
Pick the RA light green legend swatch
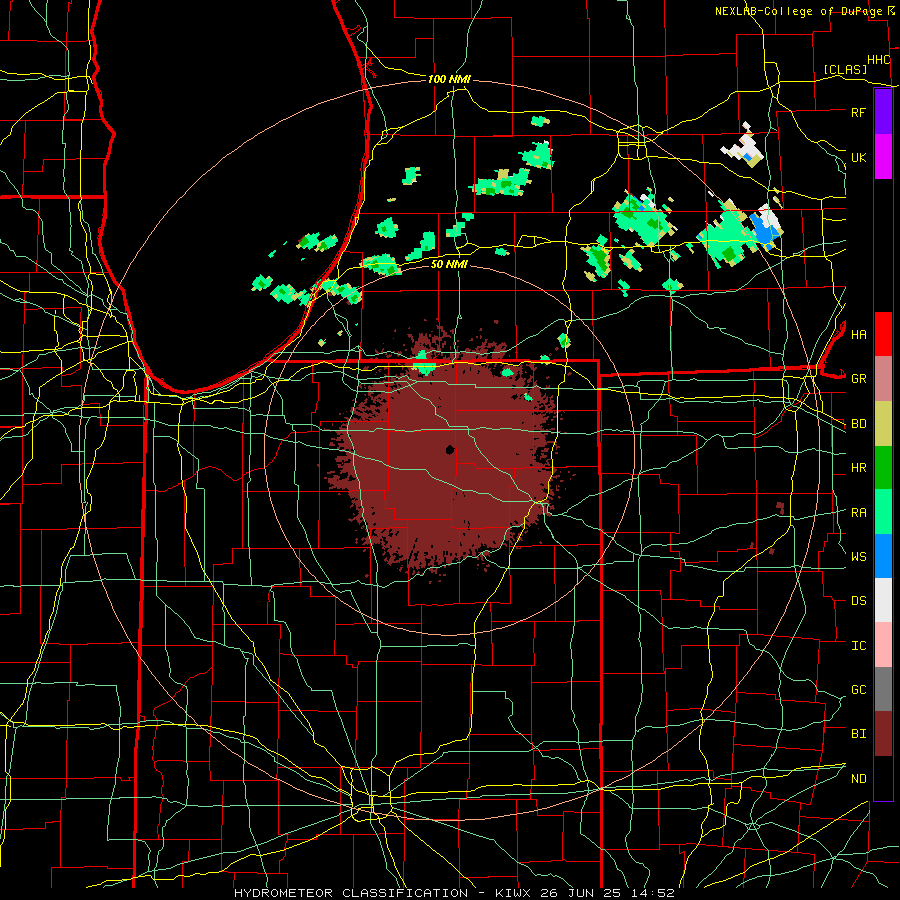pos(883,511)
